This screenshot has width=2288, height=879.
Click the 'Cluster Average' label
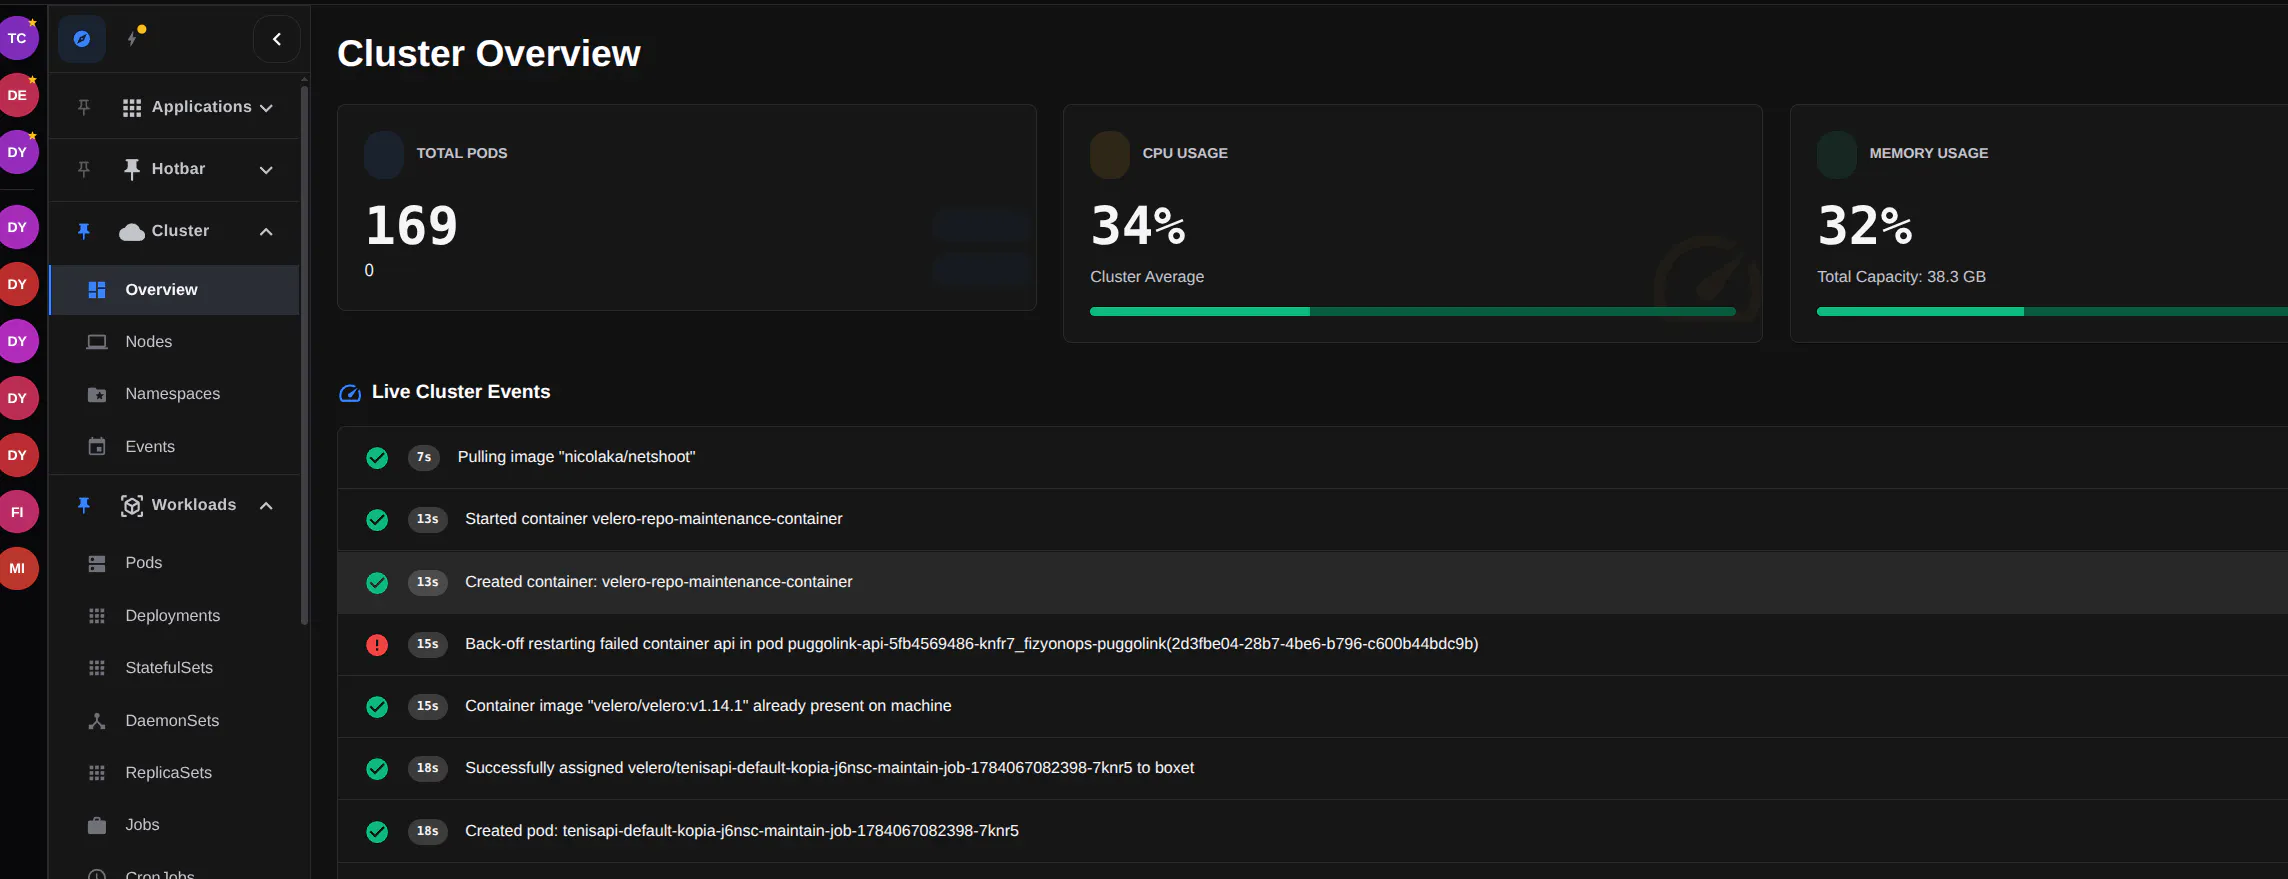1147,277
